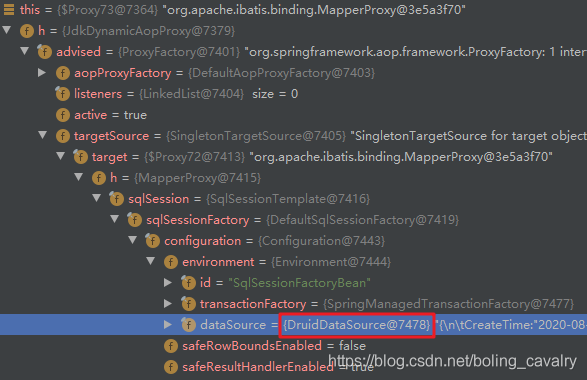Click field icon next to JdkDynamicAopProxy h
Viewport: 587px width, 380px height.
coord(27,31)
